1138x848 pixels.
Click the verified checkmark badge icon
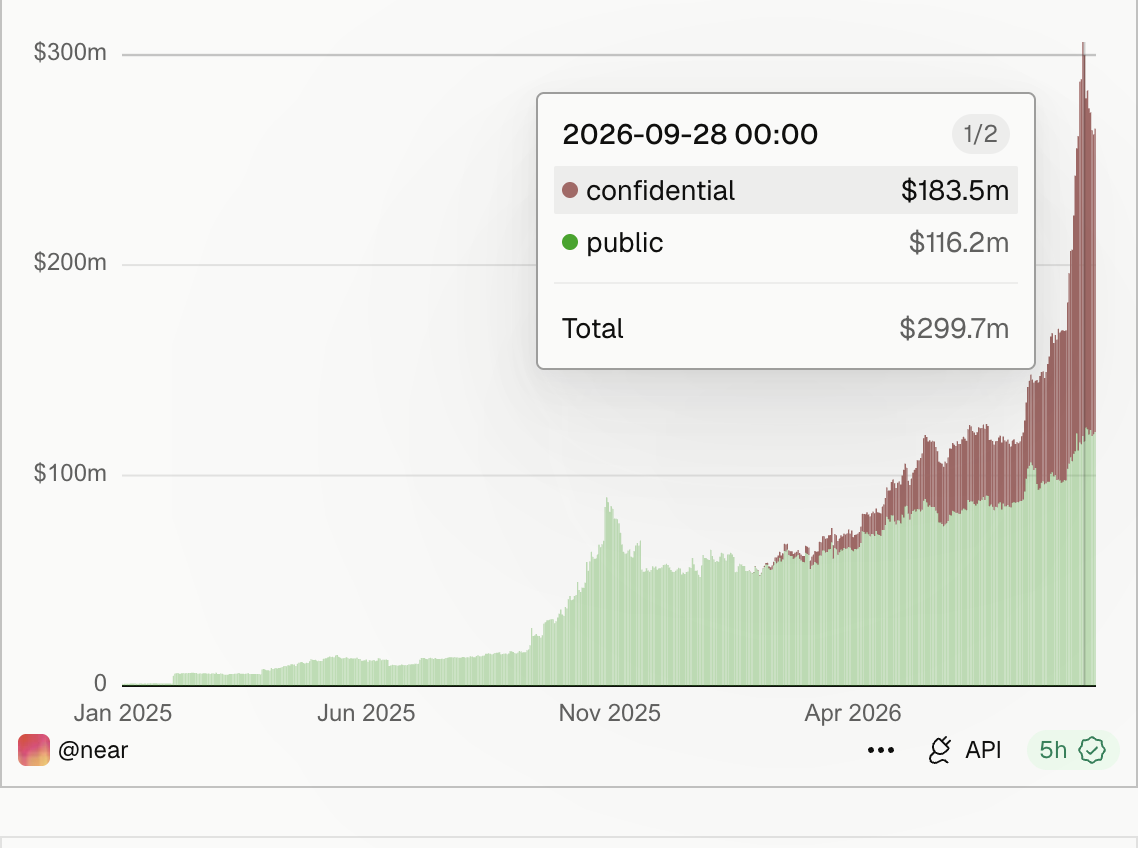point(1092,750)
